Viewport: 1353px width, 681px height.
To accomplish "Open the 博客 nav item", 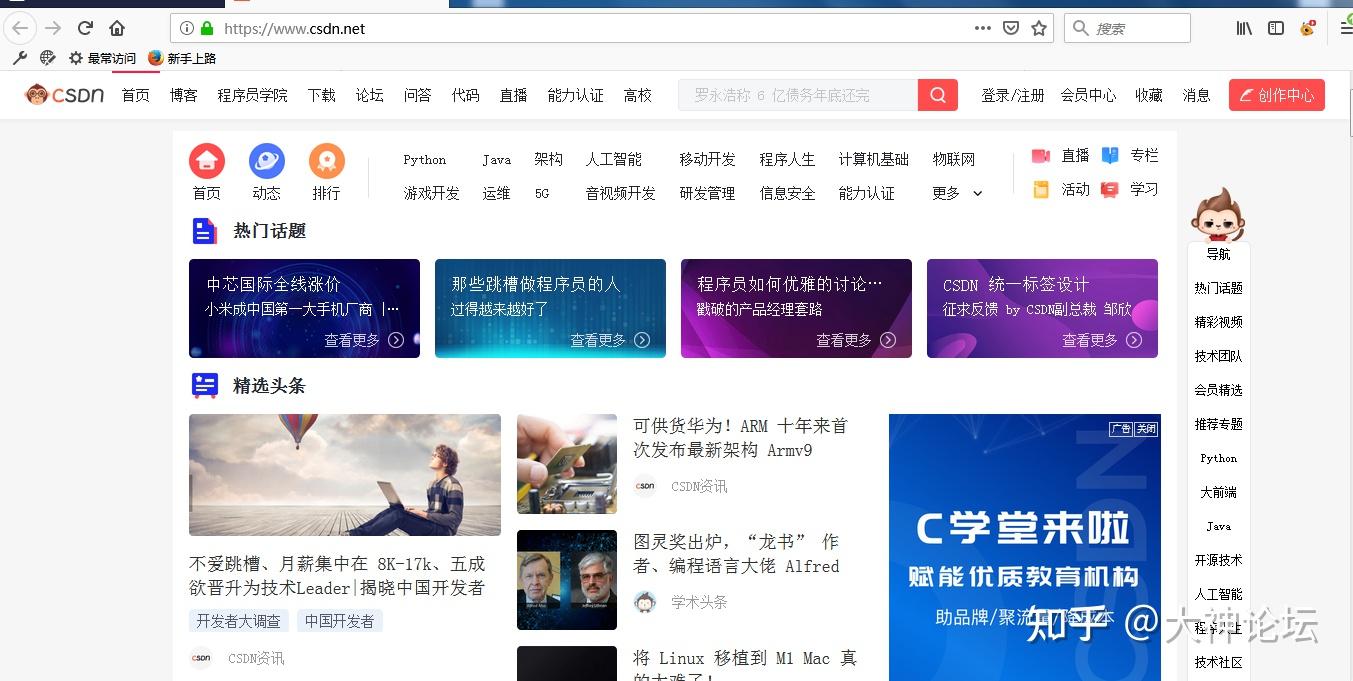I will pos(183,95).
